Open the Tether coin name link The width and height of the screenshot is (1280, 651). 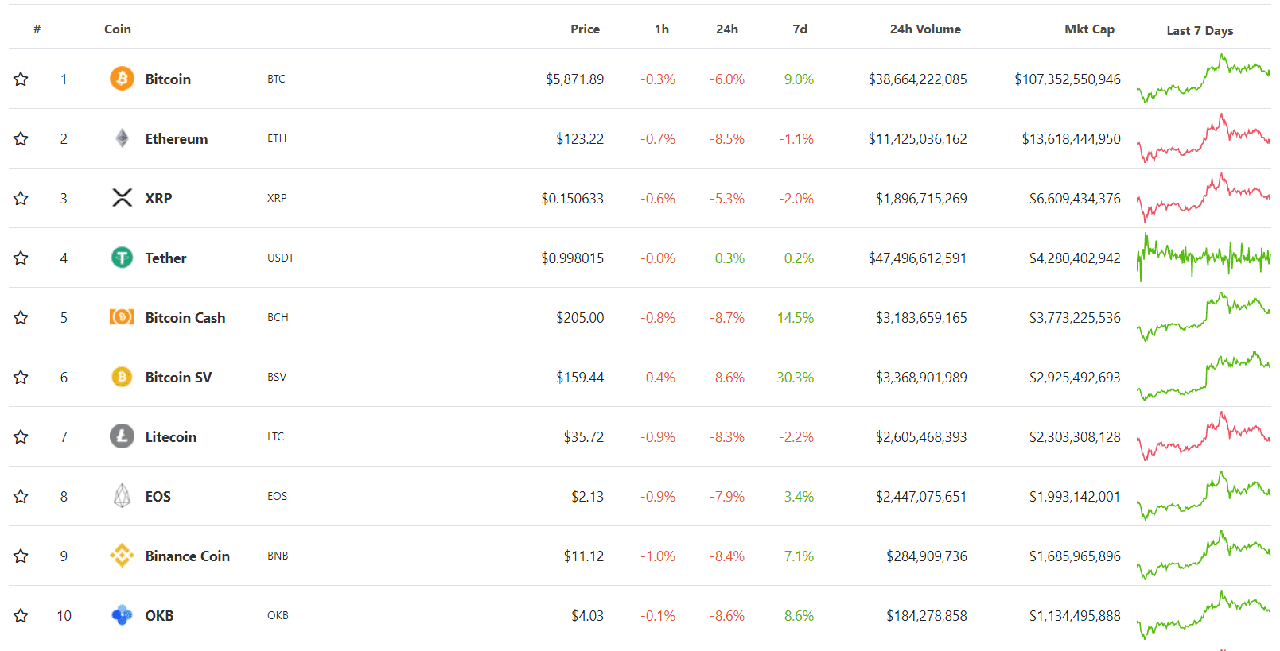[166, 258]
